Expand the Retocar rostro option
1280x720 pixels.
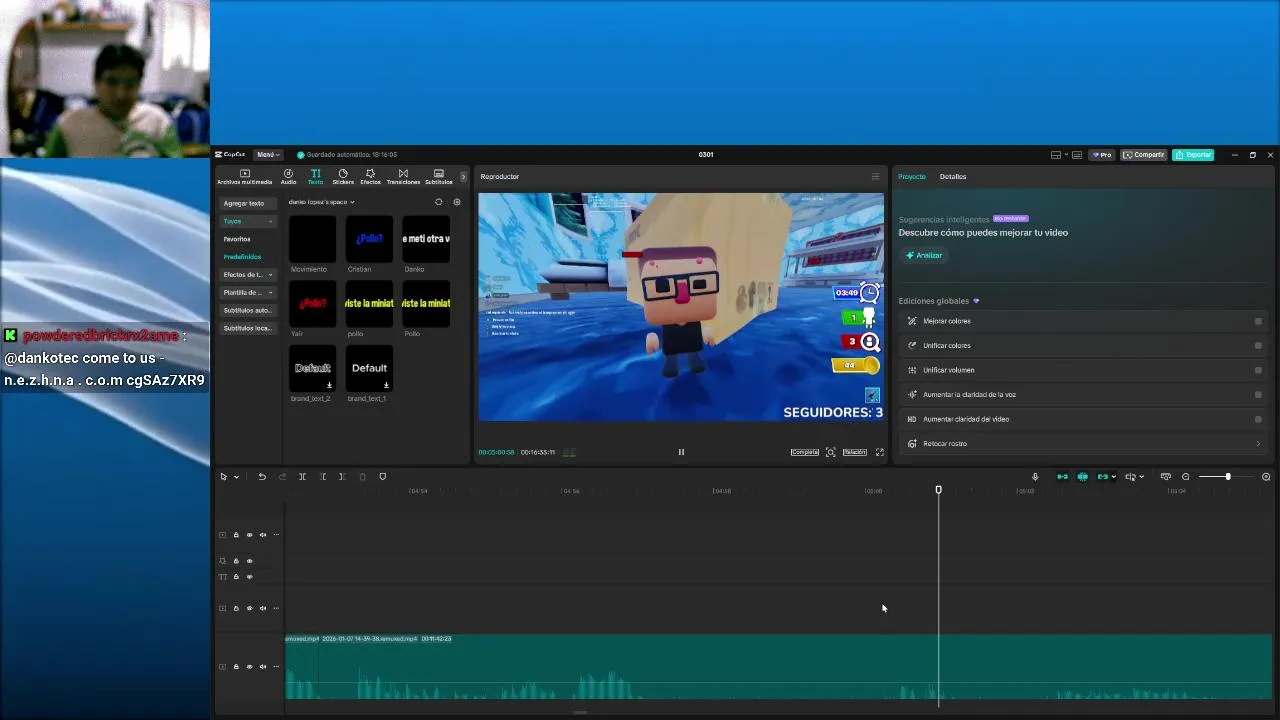click(1258, 444)
